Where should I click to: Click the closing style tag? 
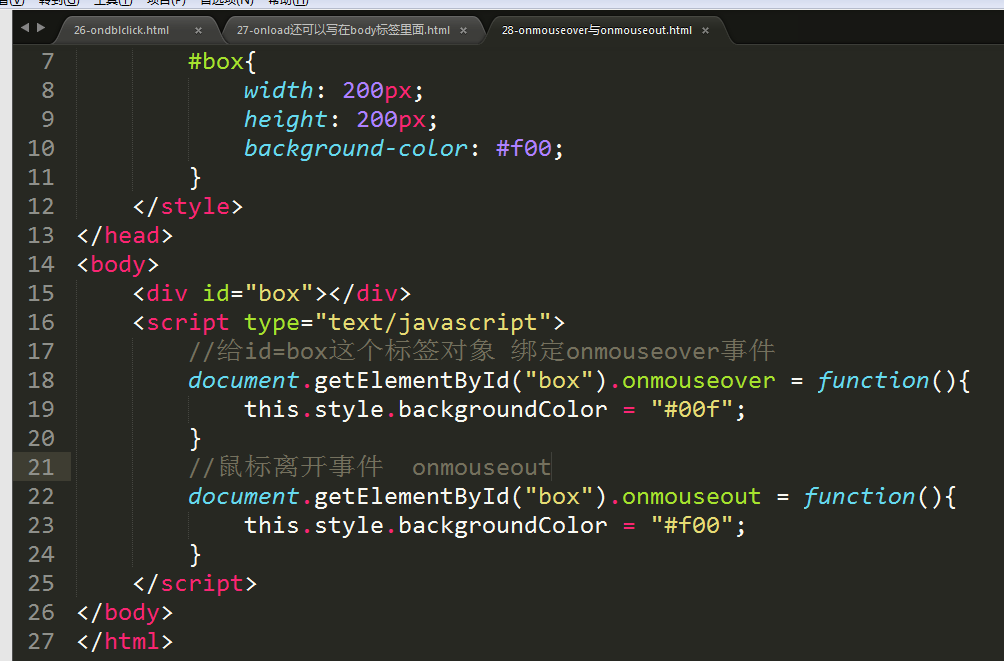(188, 206)
